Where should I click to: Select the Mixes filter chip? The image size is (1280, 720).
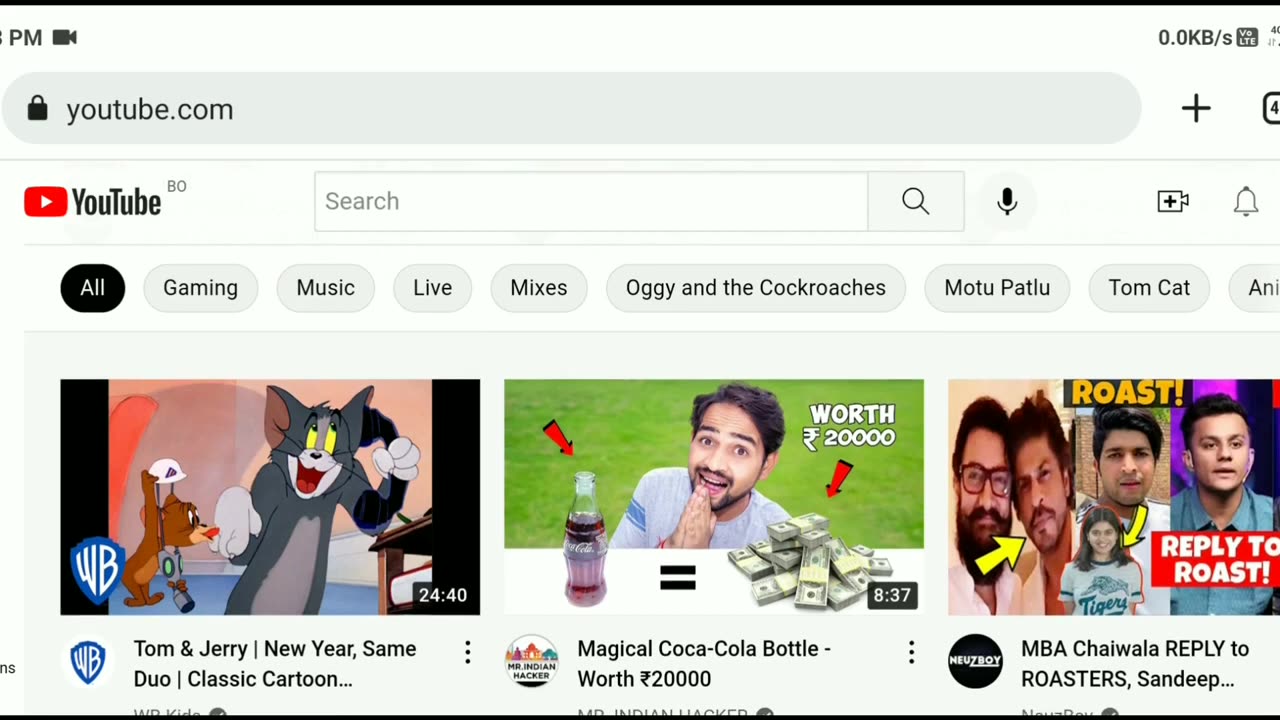(x=539, y=288)
